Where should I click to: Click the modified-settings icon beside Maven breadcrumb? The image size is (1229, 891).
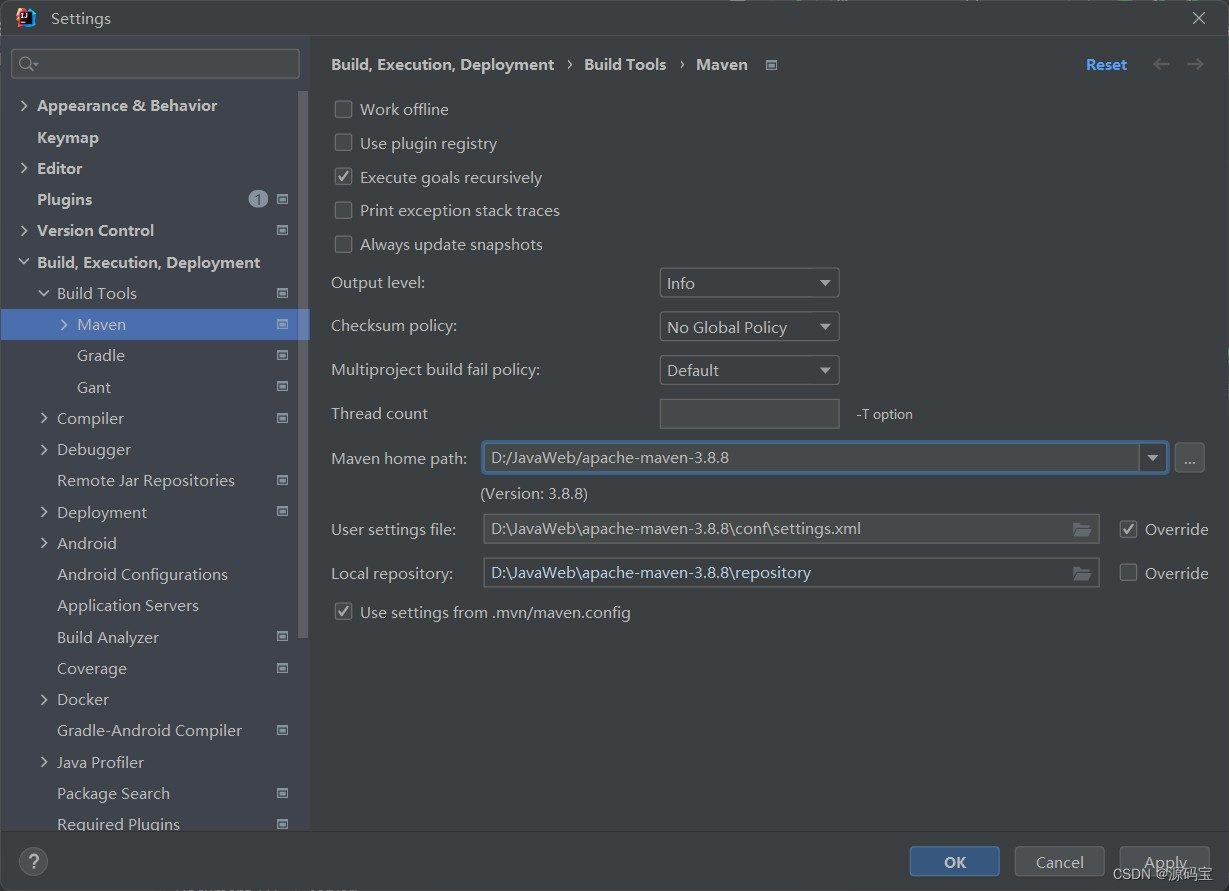tap(770, 64)
